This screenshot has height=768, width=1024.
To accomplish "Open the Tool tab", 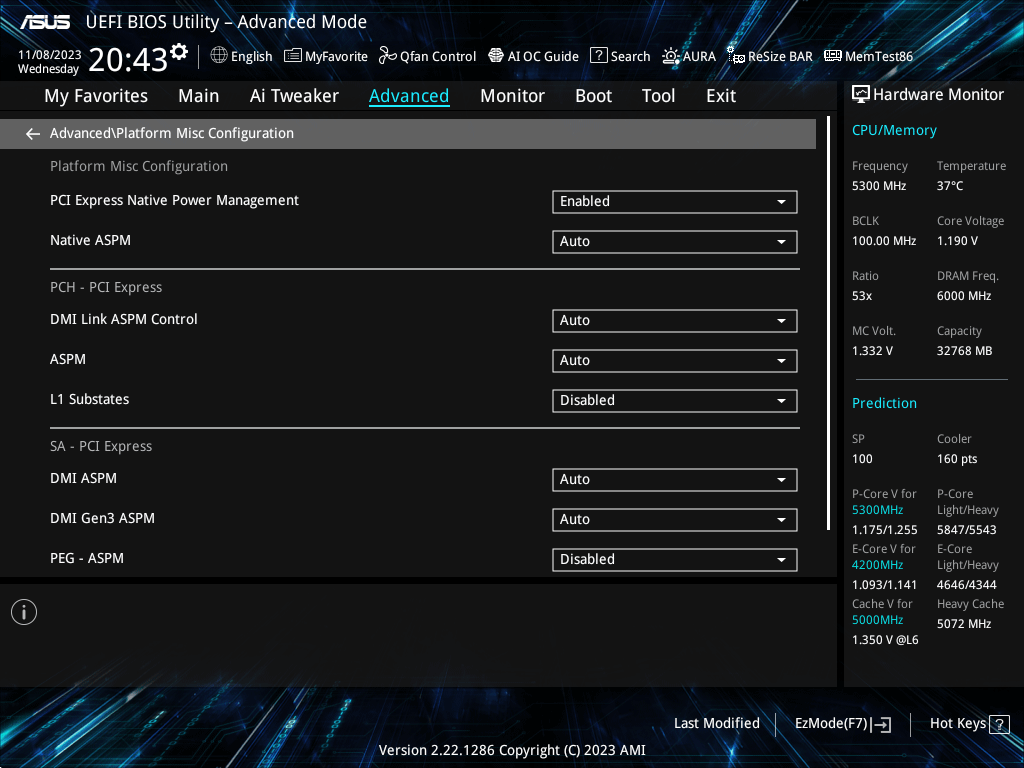I will 658,96.
